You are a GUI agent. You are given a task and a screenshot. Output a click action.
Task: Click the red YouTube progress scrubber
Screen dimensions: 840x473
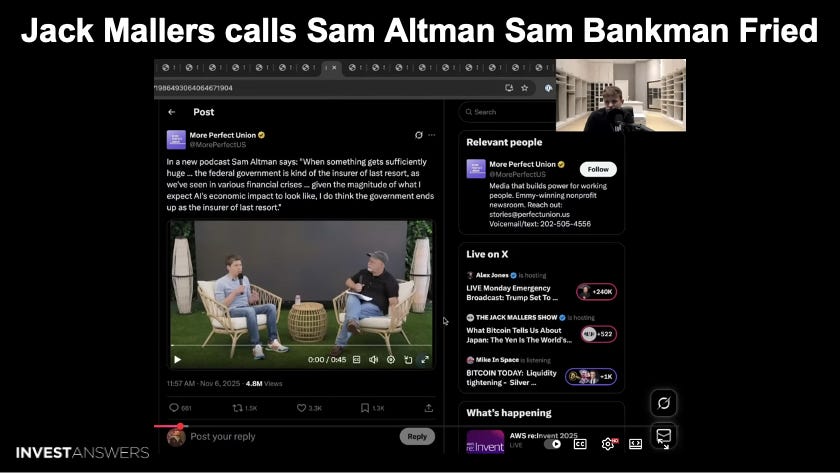point(181,426)
